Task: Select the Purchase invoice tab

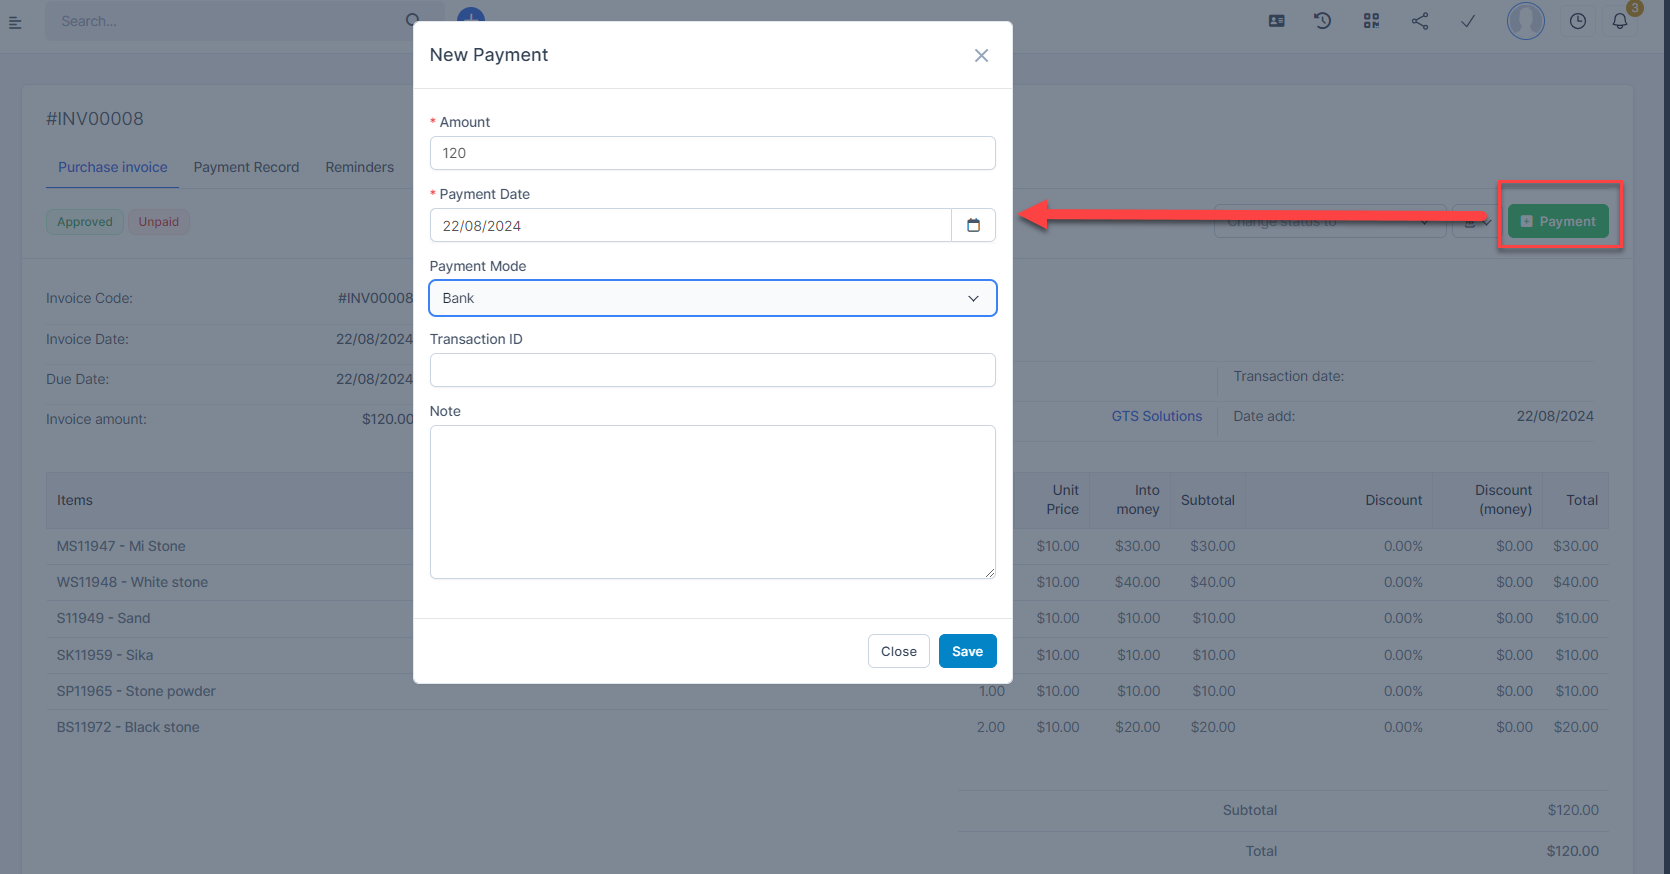Action: 112,167
